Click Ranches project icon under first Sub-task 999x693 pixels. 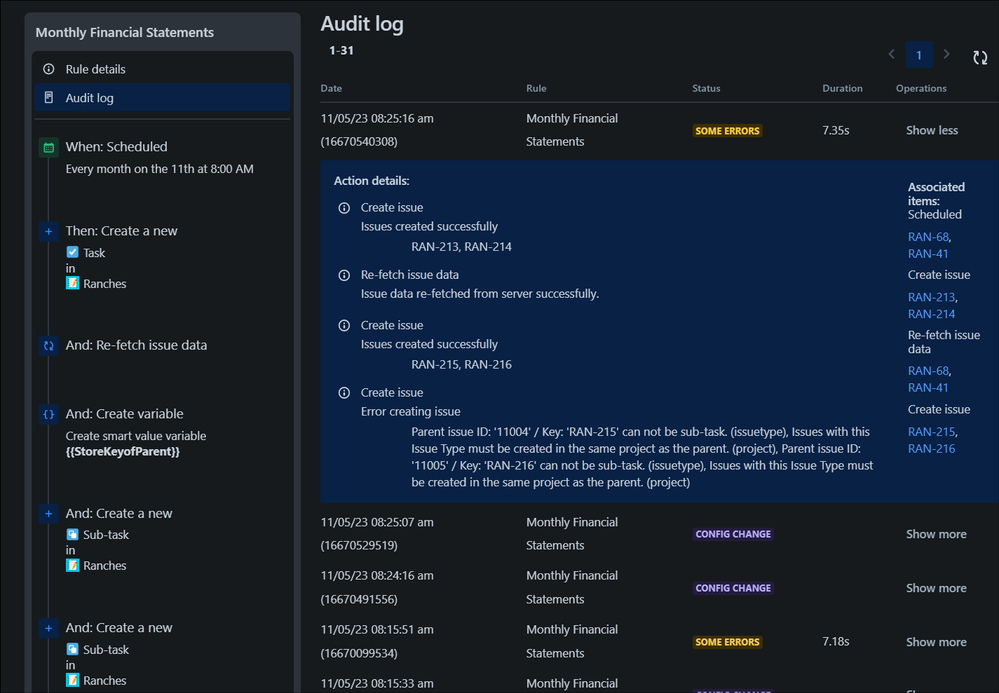click(73, 565)
